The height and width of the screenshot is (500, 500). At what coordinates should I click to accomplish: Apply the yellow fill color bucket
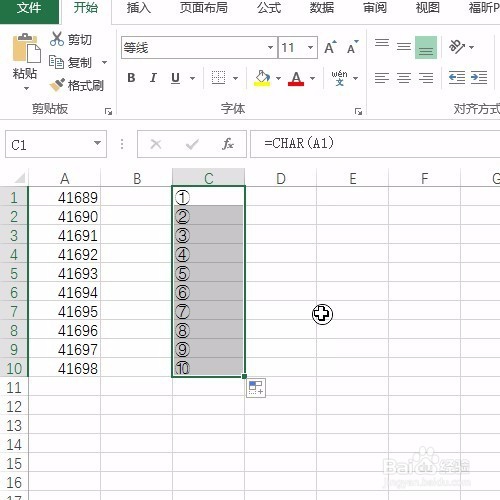pyautogui.click(x=262, y=78)
